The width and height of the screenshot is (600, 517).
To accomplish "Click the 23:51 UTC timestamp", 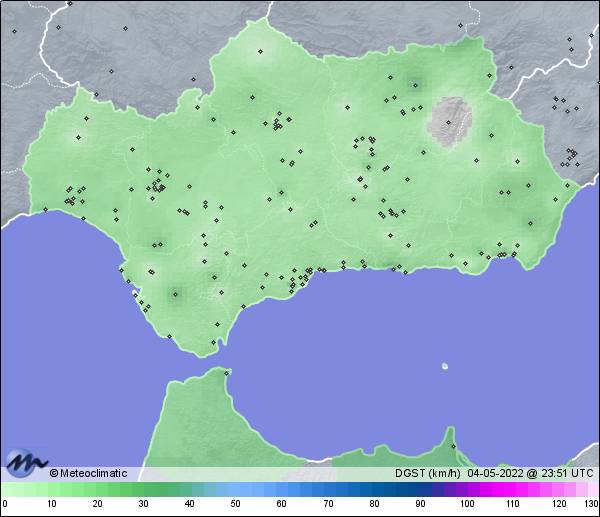I will [567, 473].
